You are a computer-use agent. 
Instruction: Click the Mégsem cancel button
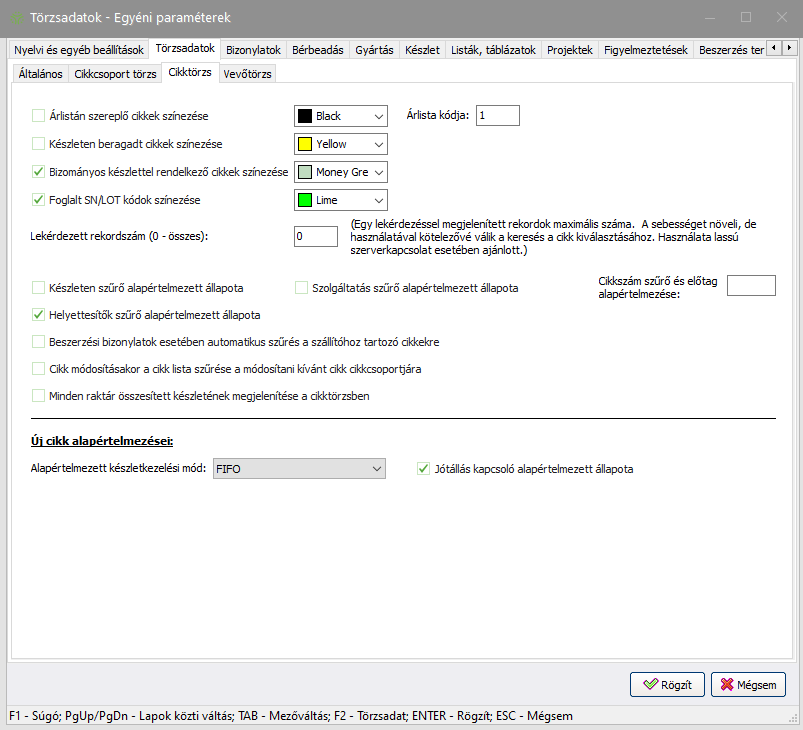click(748, 684)
